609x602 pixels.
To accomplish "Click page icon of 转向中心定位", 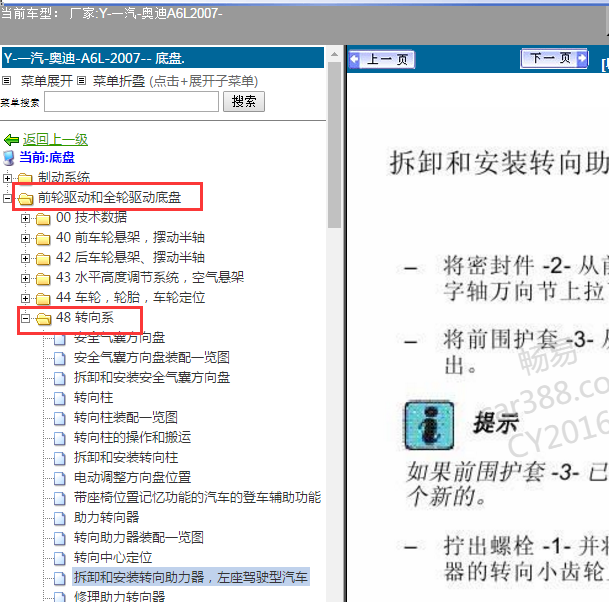I will 59,558.
